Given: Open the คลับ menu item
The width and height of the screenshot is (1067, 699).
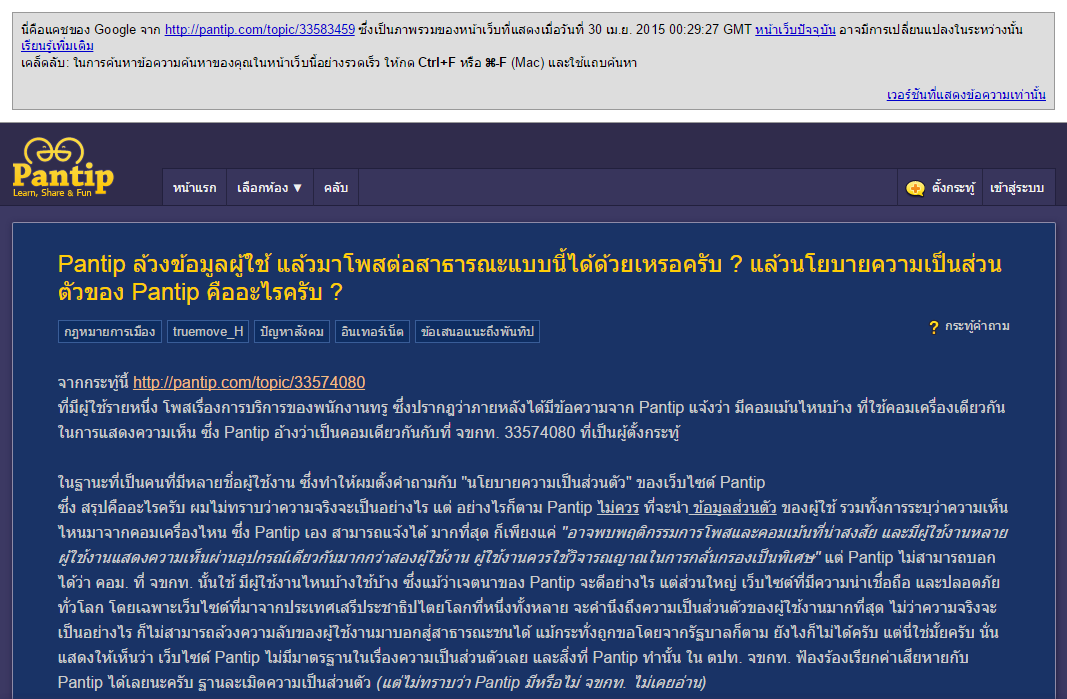Looking at the screenshot, I should 335,187.
